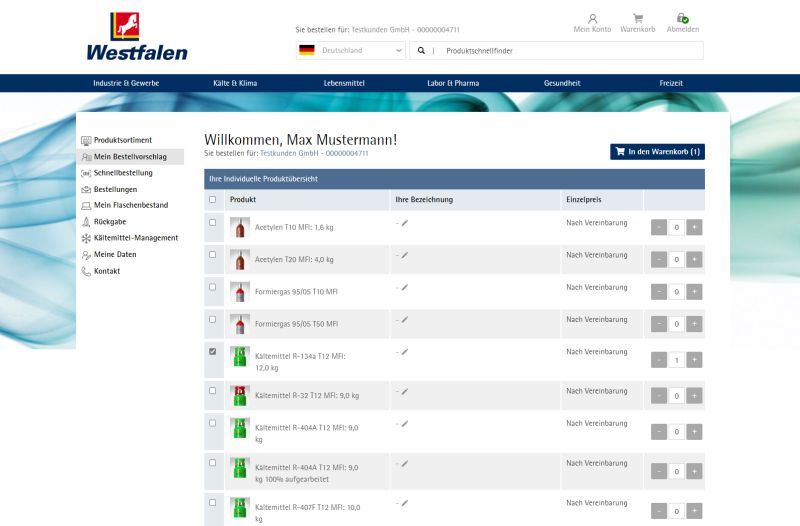Click the Abmelden logout icon
The height and width of the screenshot is (526, 800).
coord(682,19)
